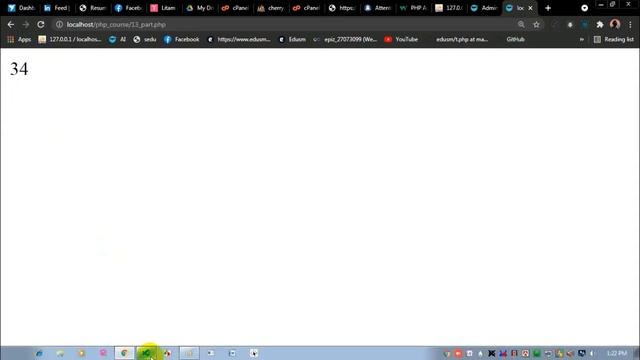Switch to the Facebook tab

(128, 8)
